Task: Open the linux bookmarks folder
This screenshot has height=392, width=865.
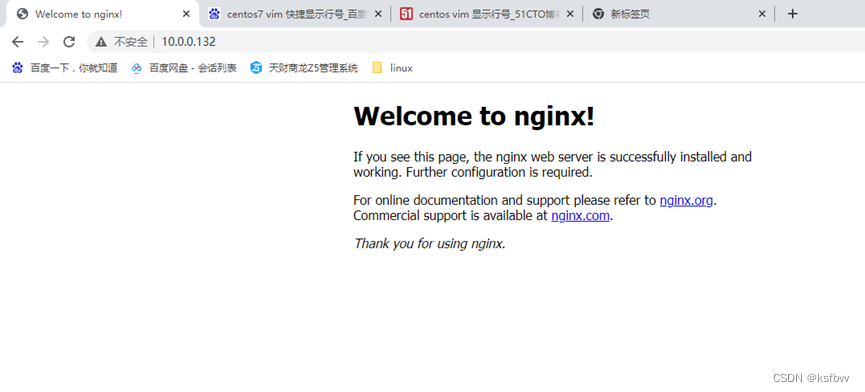Action: pyautogui.click(x=392, y=68)
